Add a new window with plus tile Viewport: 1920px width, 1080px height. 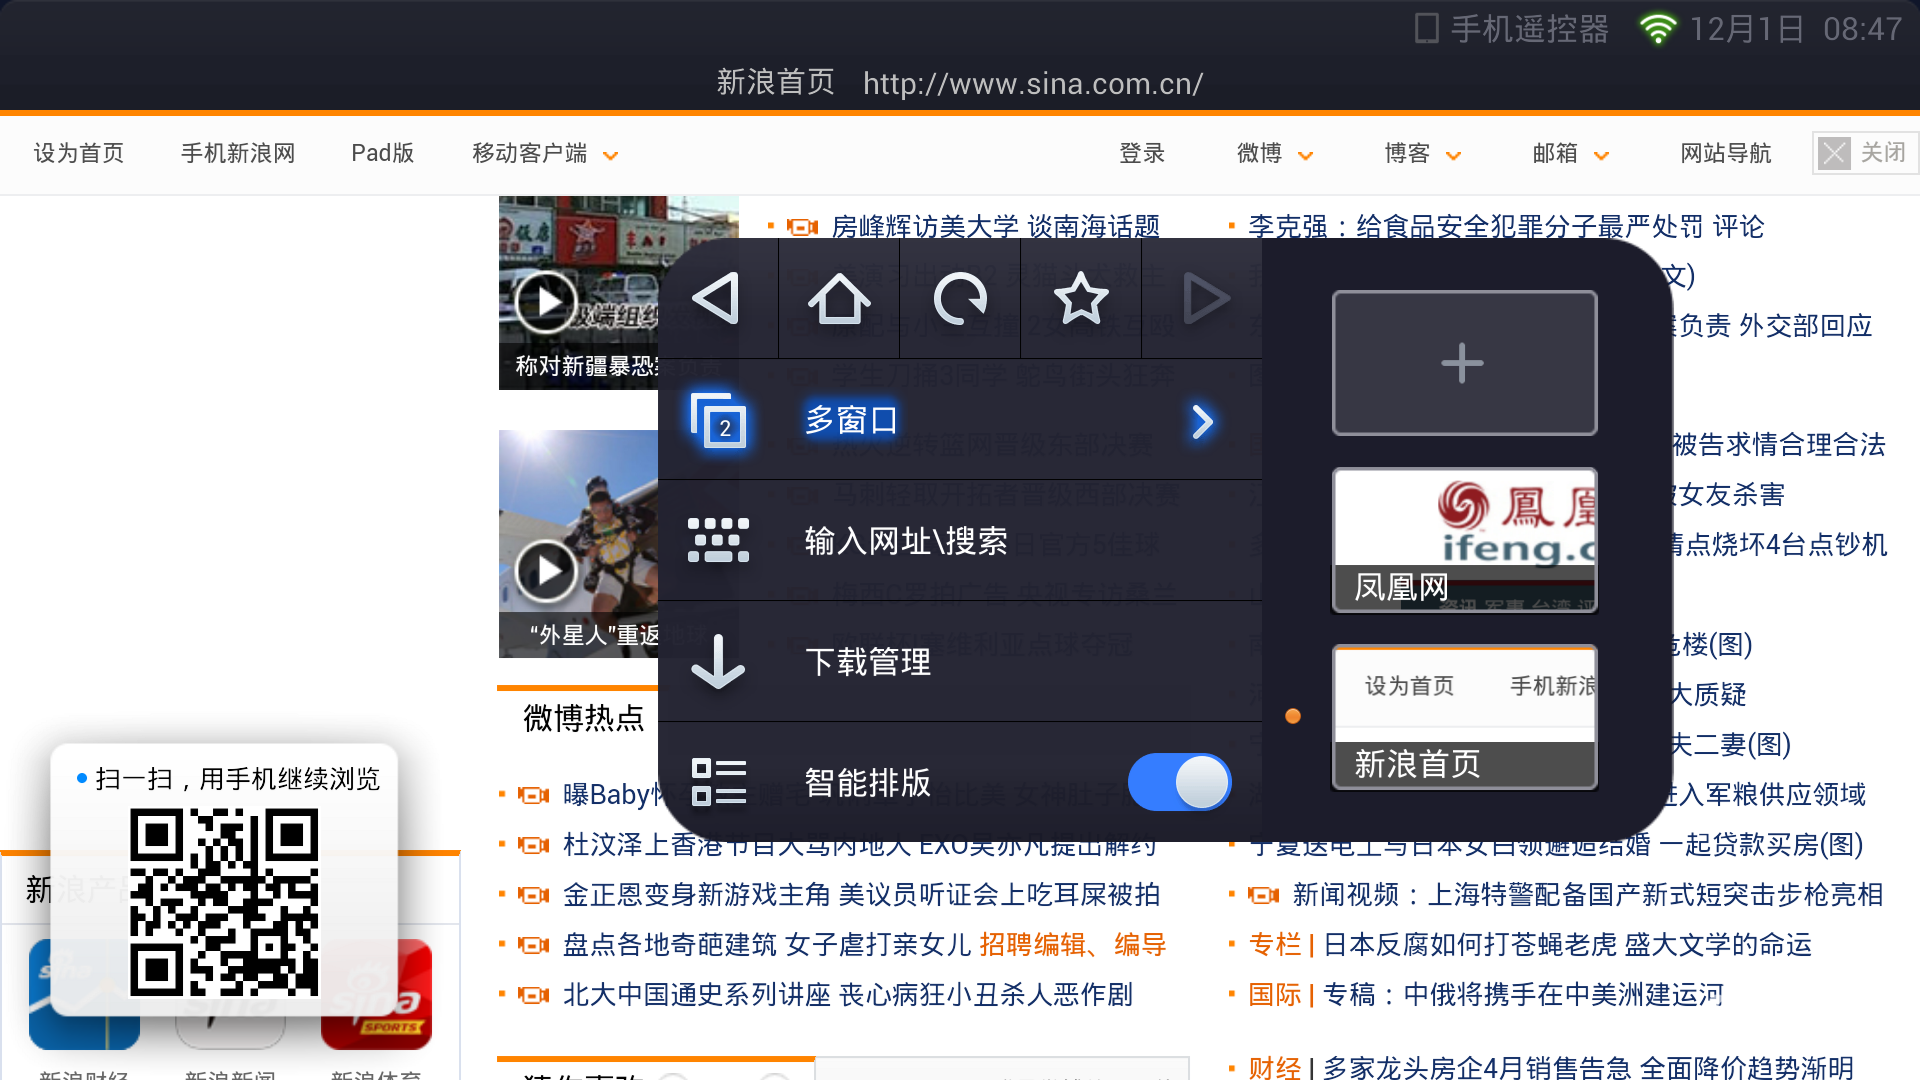point(1464,363)
